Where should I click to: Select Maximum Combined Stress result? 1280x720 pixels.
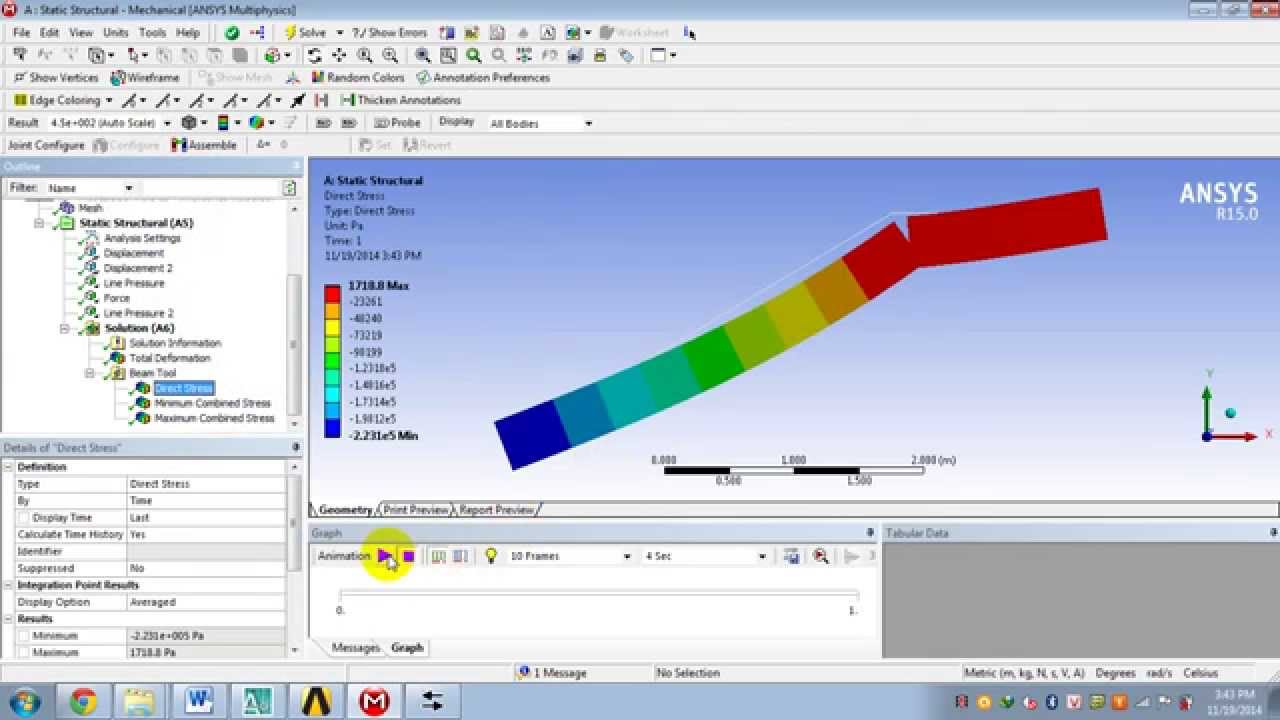(214, 418)
